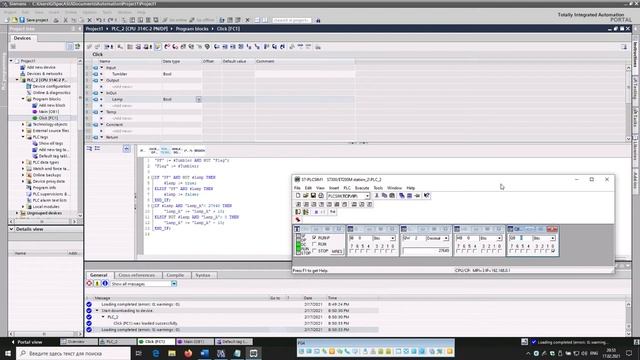This screenshot has height=360, width=640.
Task: Click the red record icon in PLCSIM toolbar
Action: pos(298,220)
